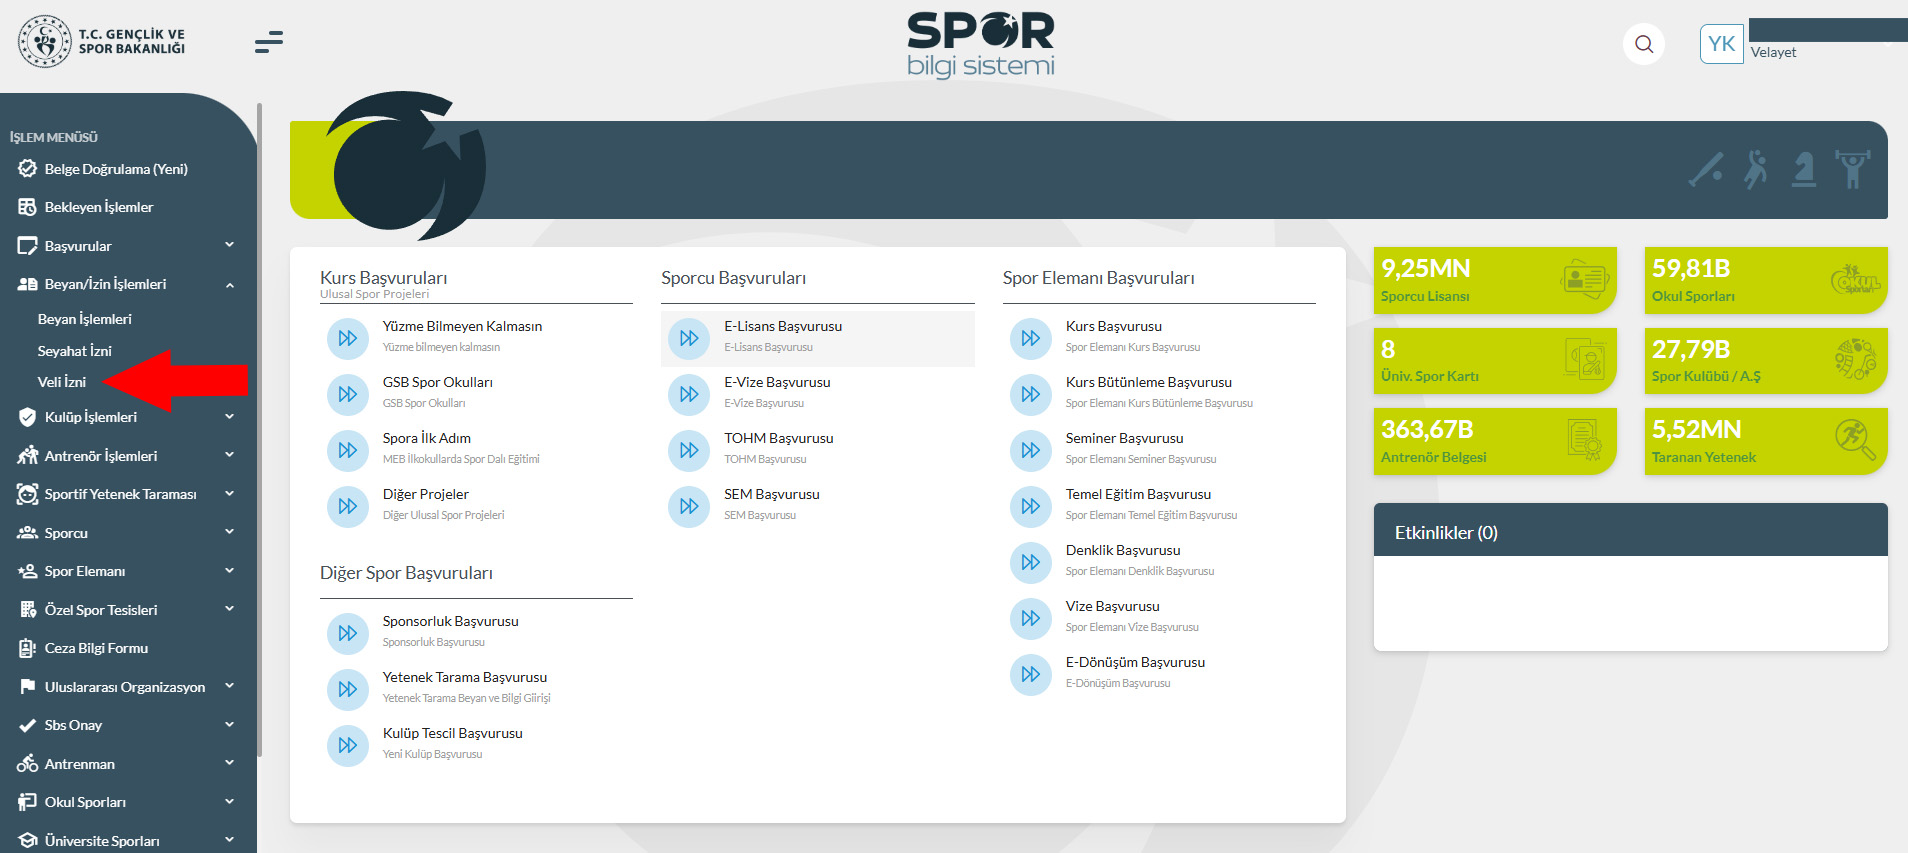Open the Belge Doğrulama (Yeni) menu item
Screen dimensions: 1908x853
click(x=116, y=169)
